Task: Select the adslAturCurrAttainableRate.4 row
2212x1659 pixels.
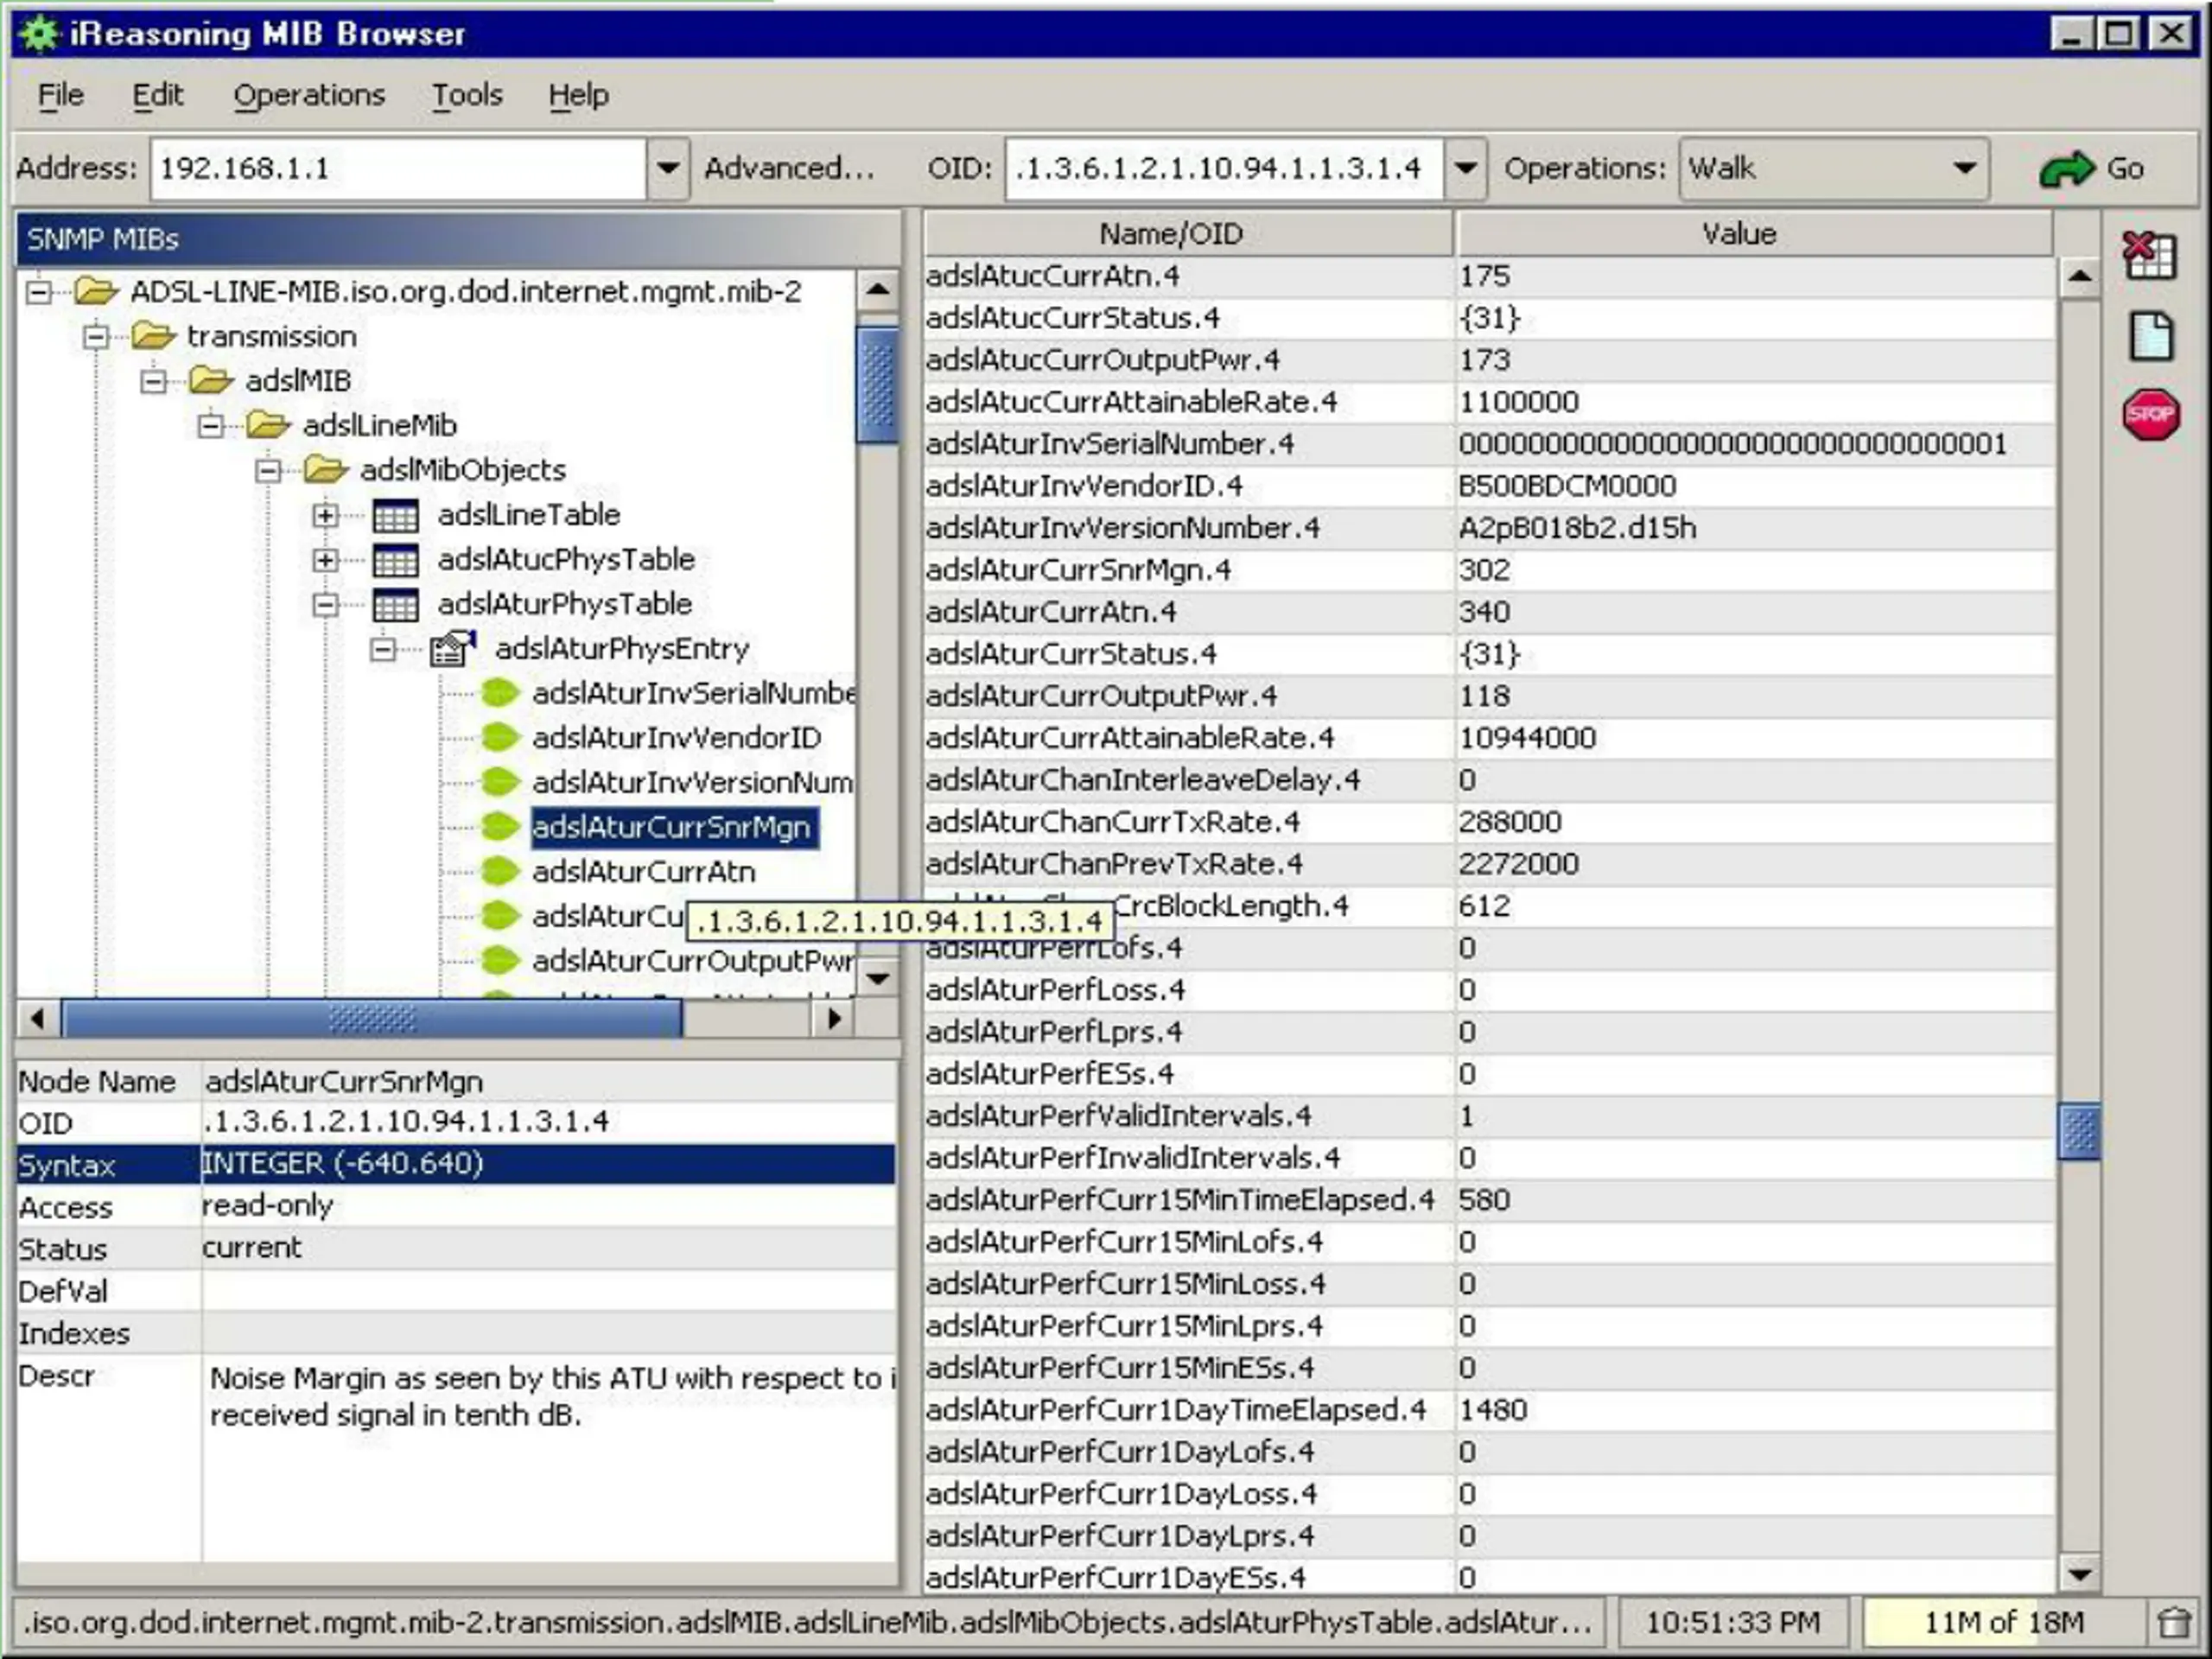Action: coord(1489,738)
